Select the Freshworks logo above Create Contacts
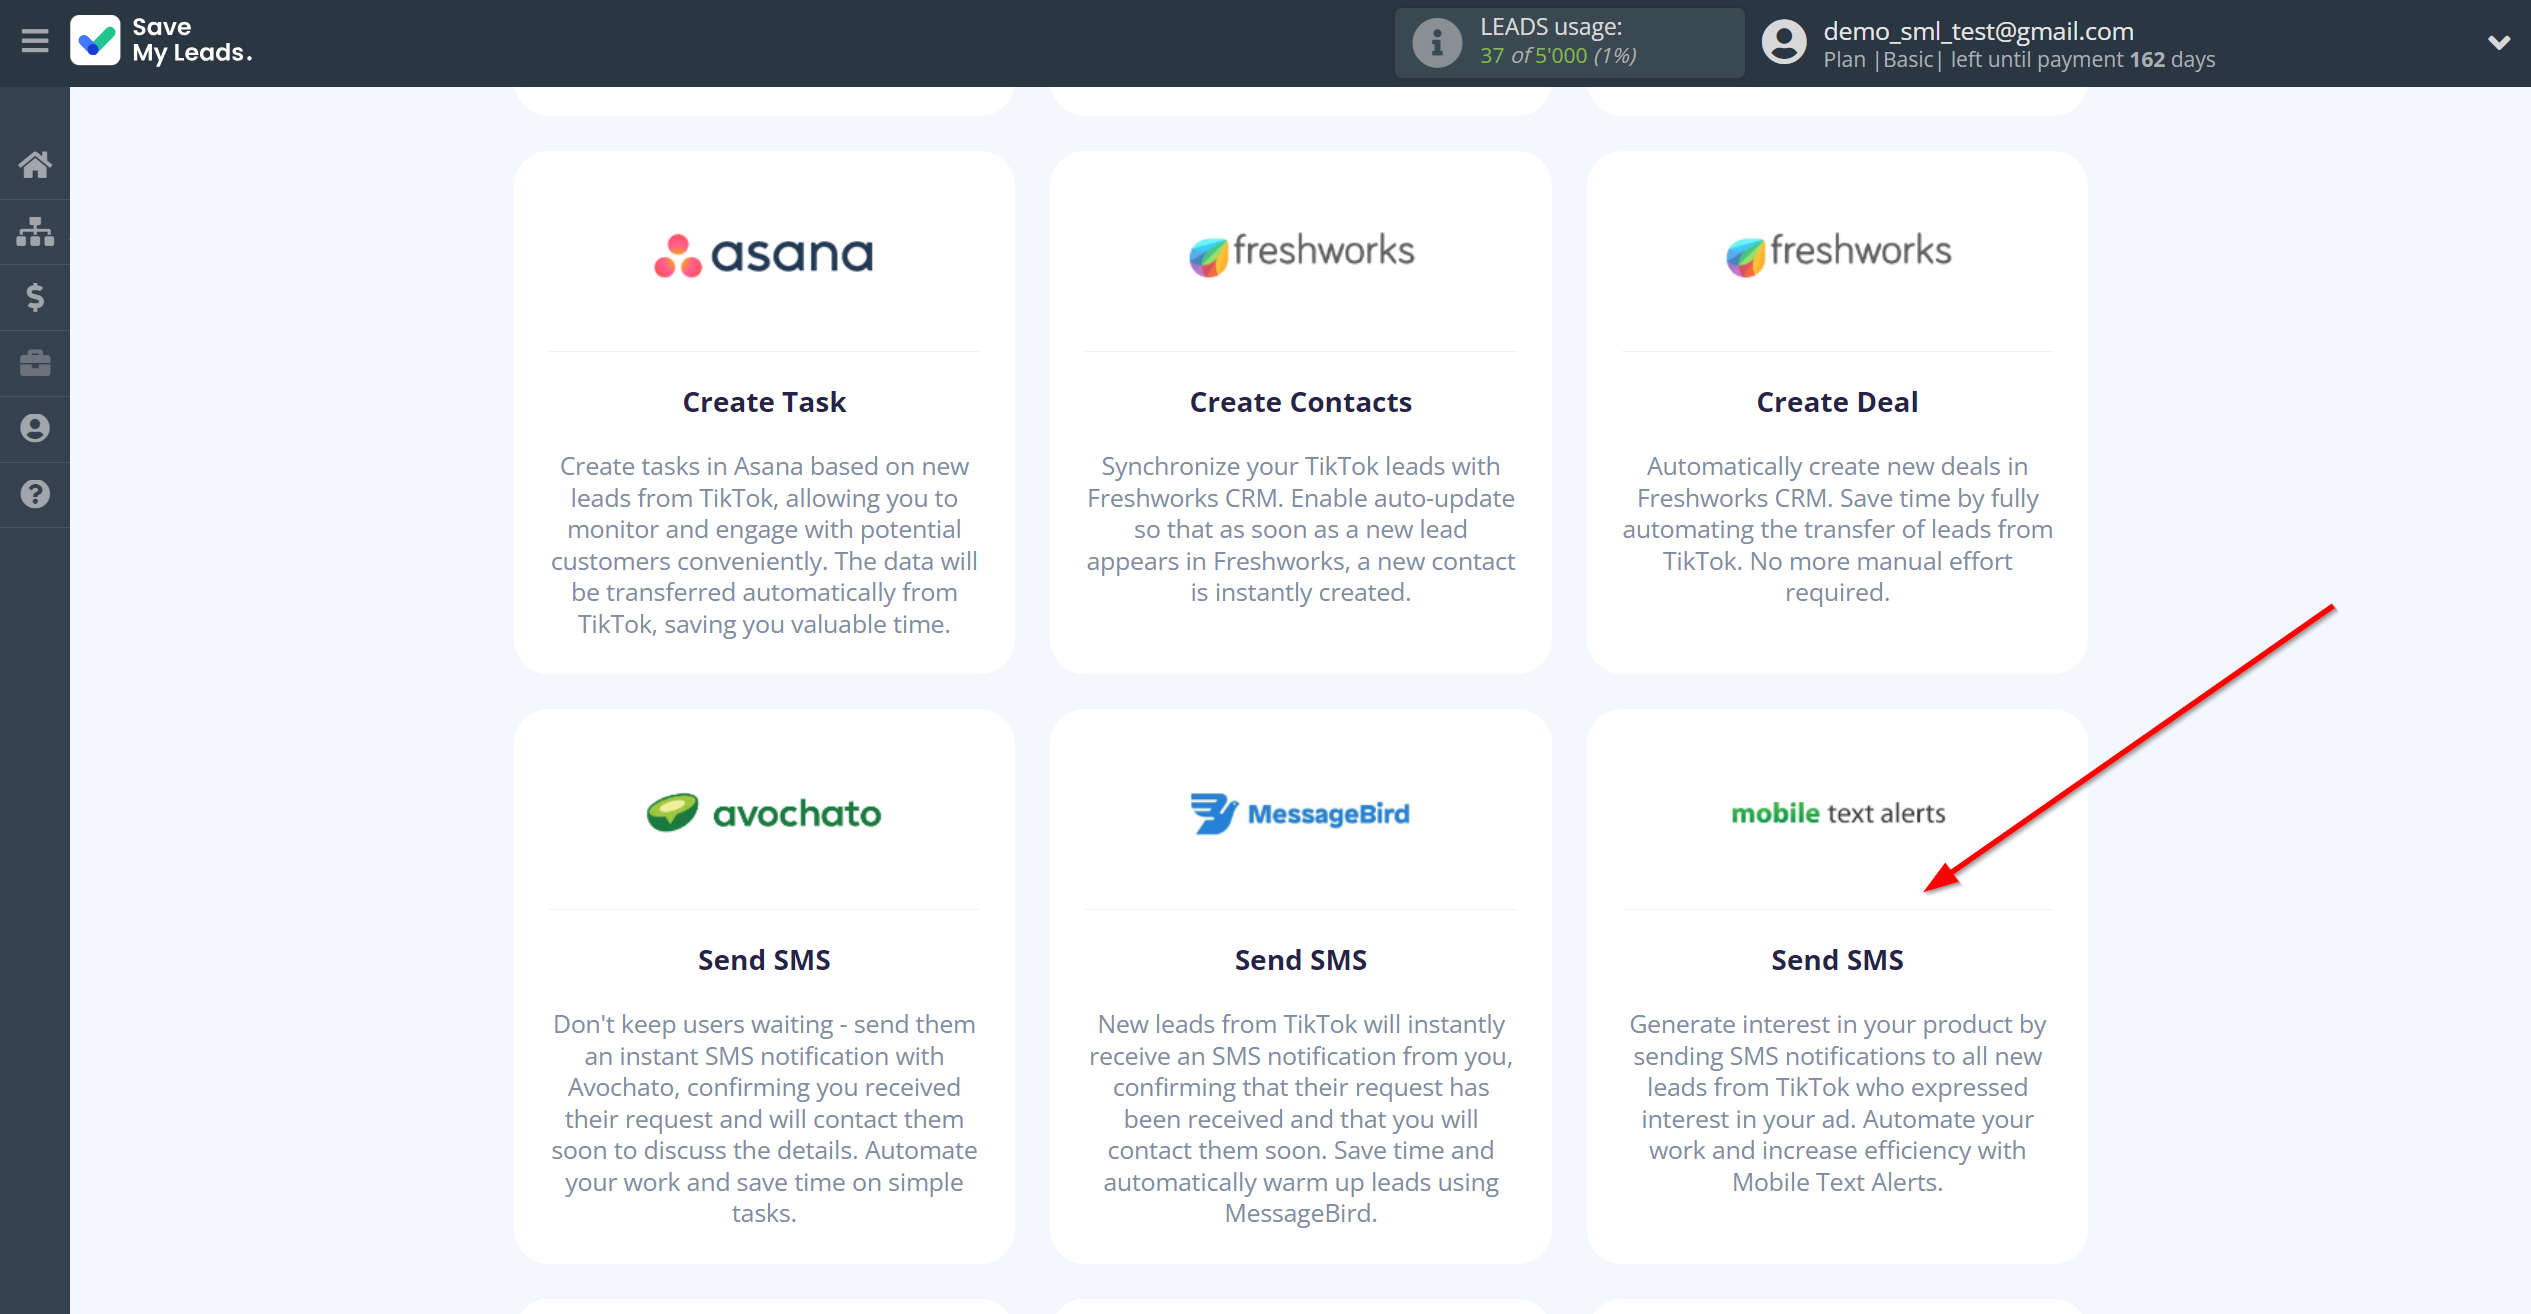2531x1314 pixels. [1301, 253]
